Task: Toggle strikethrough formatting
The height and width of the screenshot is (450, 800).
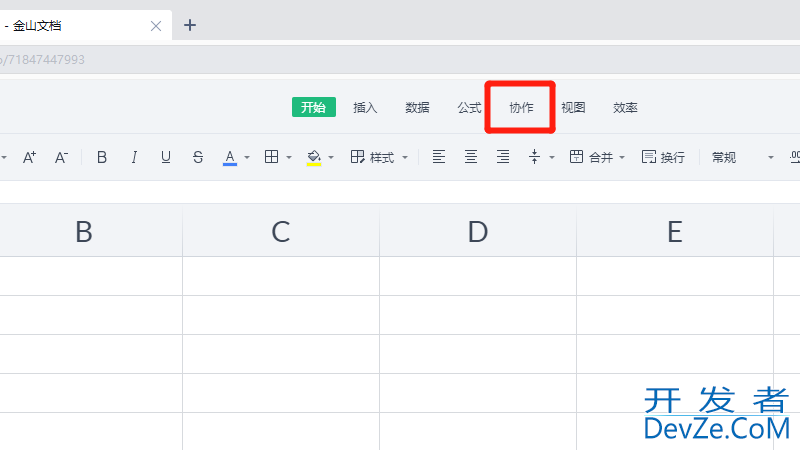Action: coord(198,157)
